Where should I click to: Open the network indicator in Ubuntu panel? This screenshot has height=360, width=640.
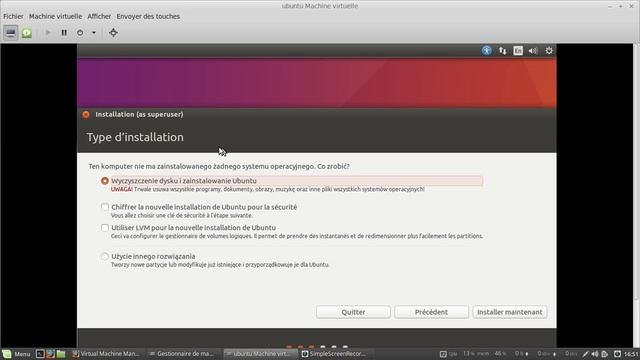click(x=502, y=51)
